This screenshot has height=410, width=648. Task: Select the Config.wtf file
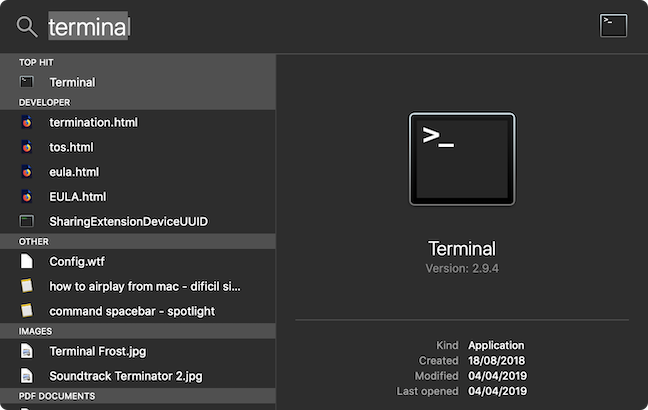click(x=138, y=262)
